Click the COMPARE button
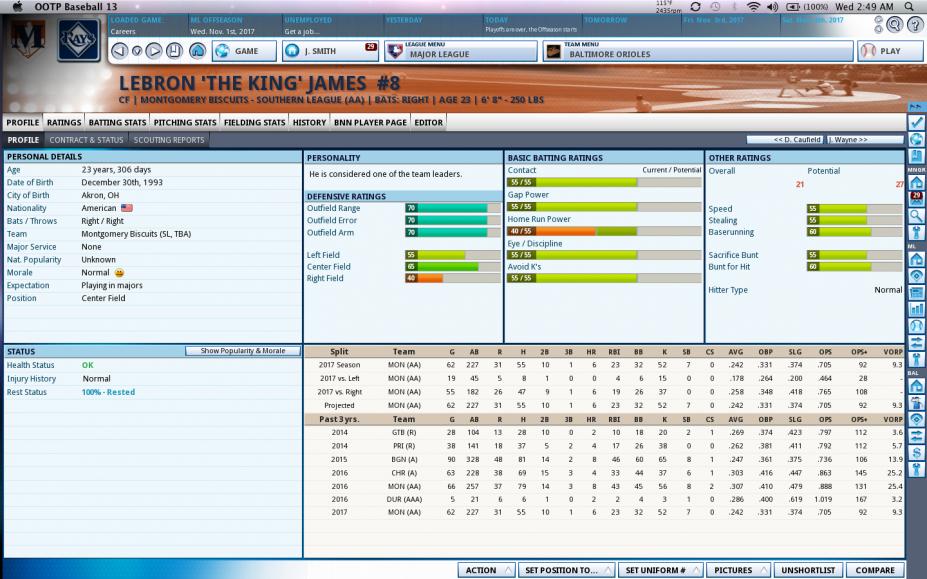 point(875,570)
